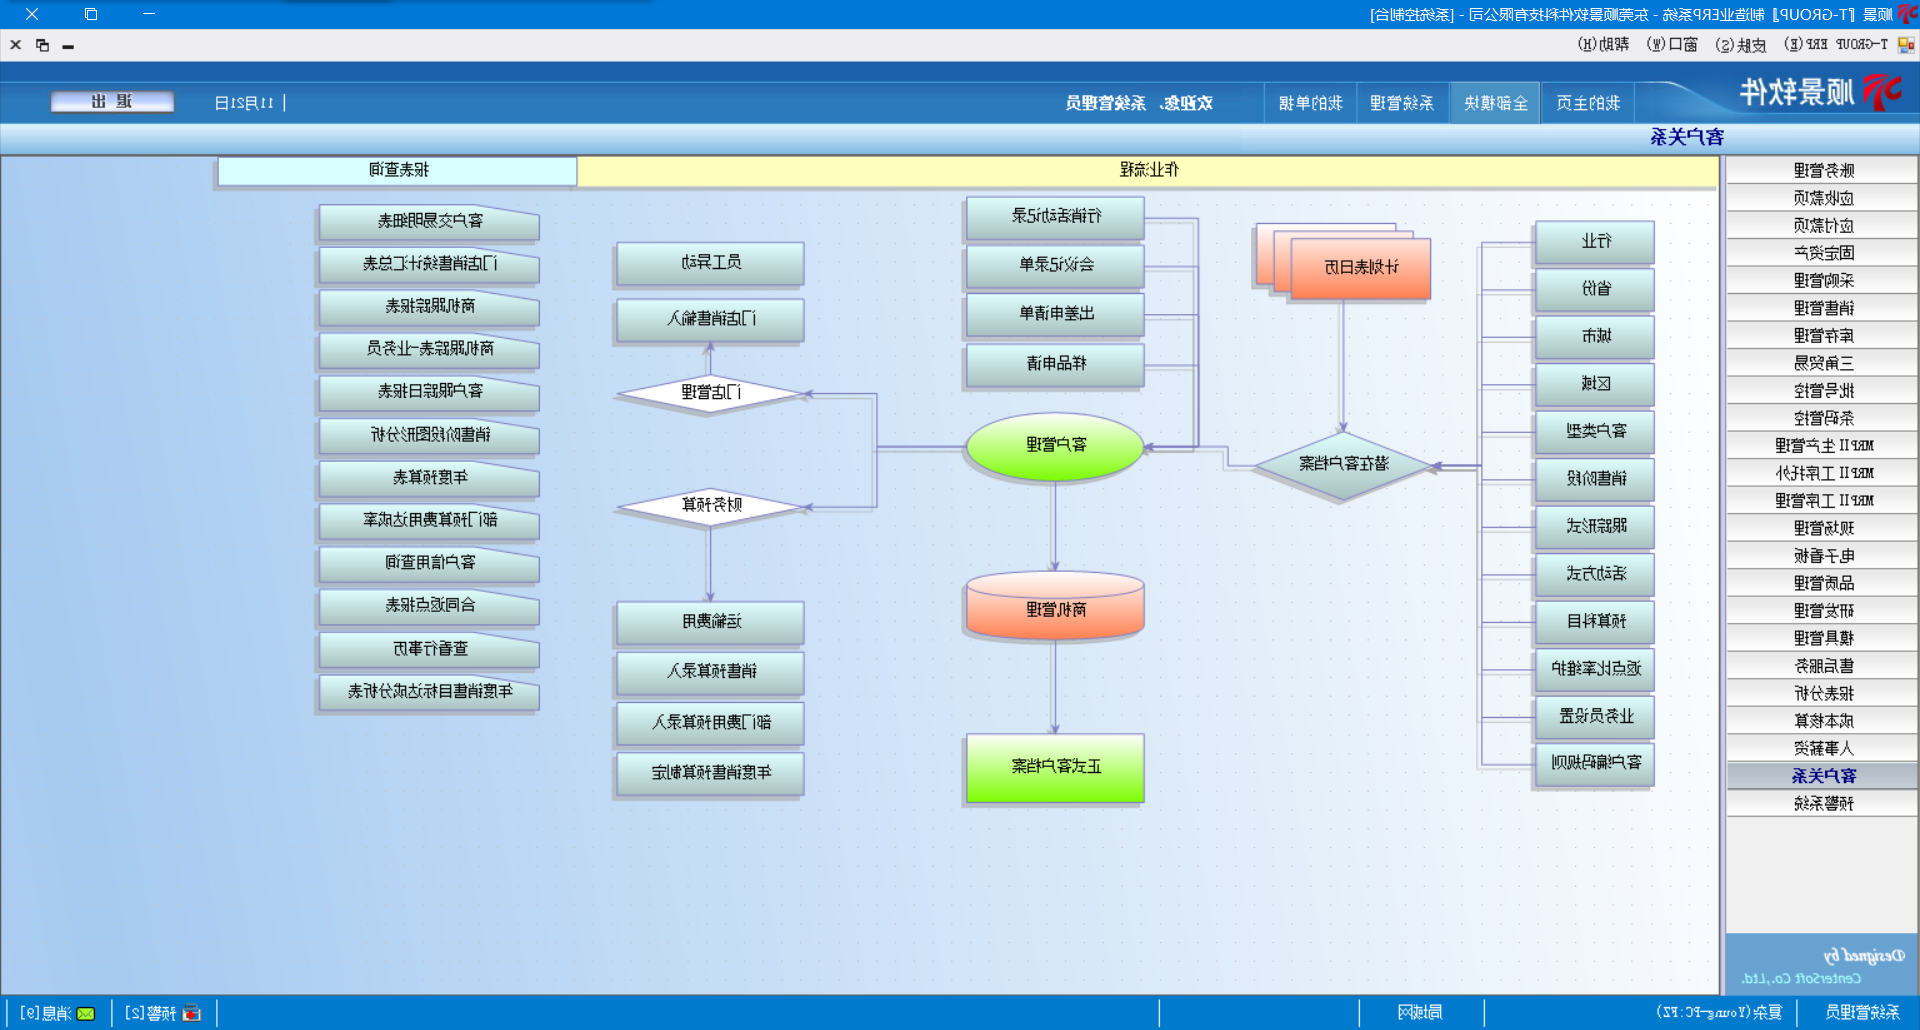Open the 商机管理 cylinder node

(x=1055, y=608)
